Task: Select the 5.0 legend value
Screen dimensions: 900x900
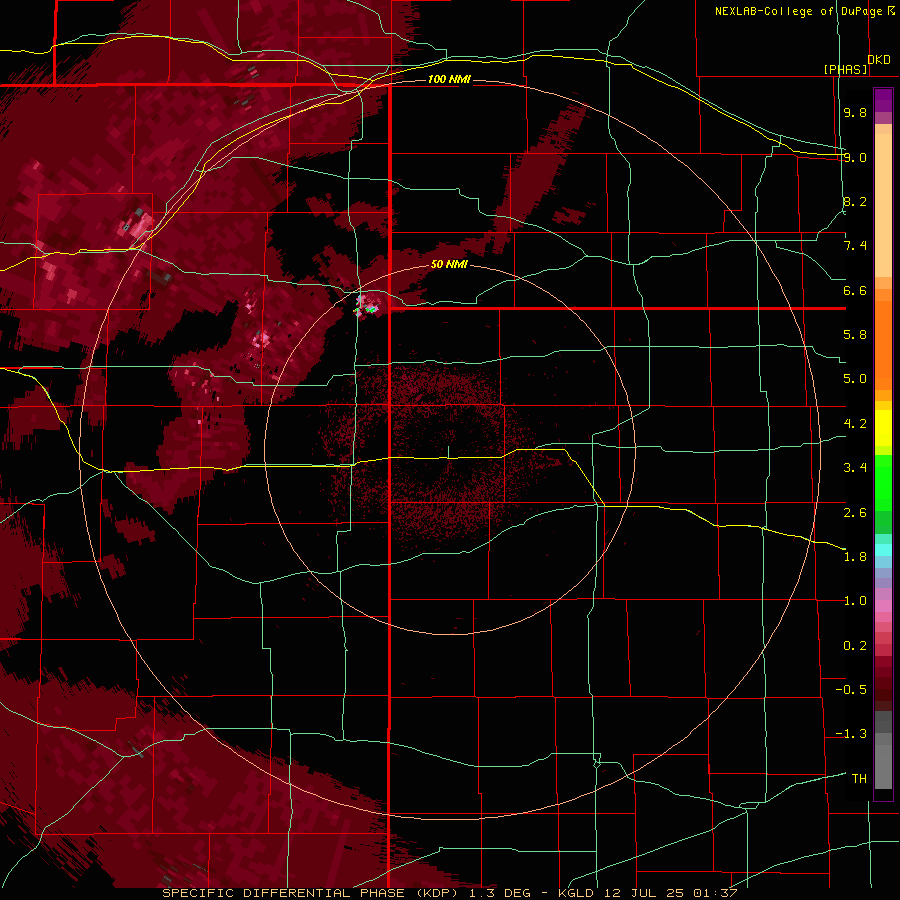Action: click(x=855, y=379)
